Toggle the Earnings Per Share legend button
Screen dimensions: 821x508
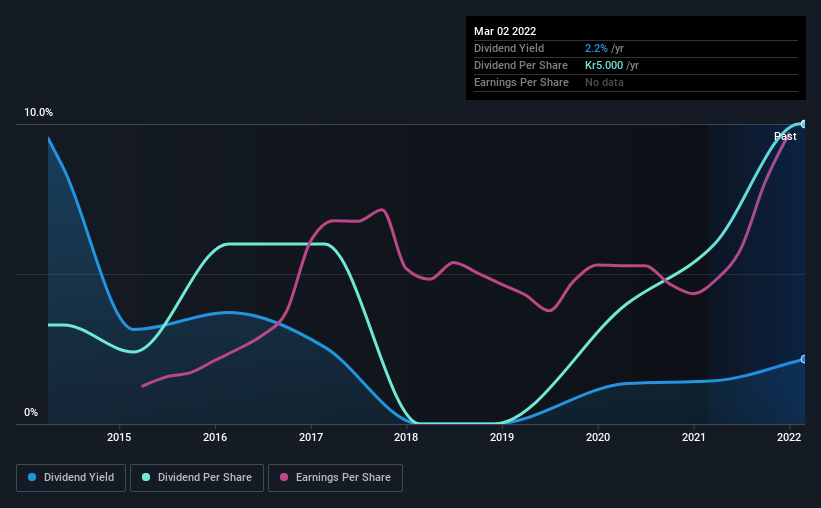pos(335,478)
